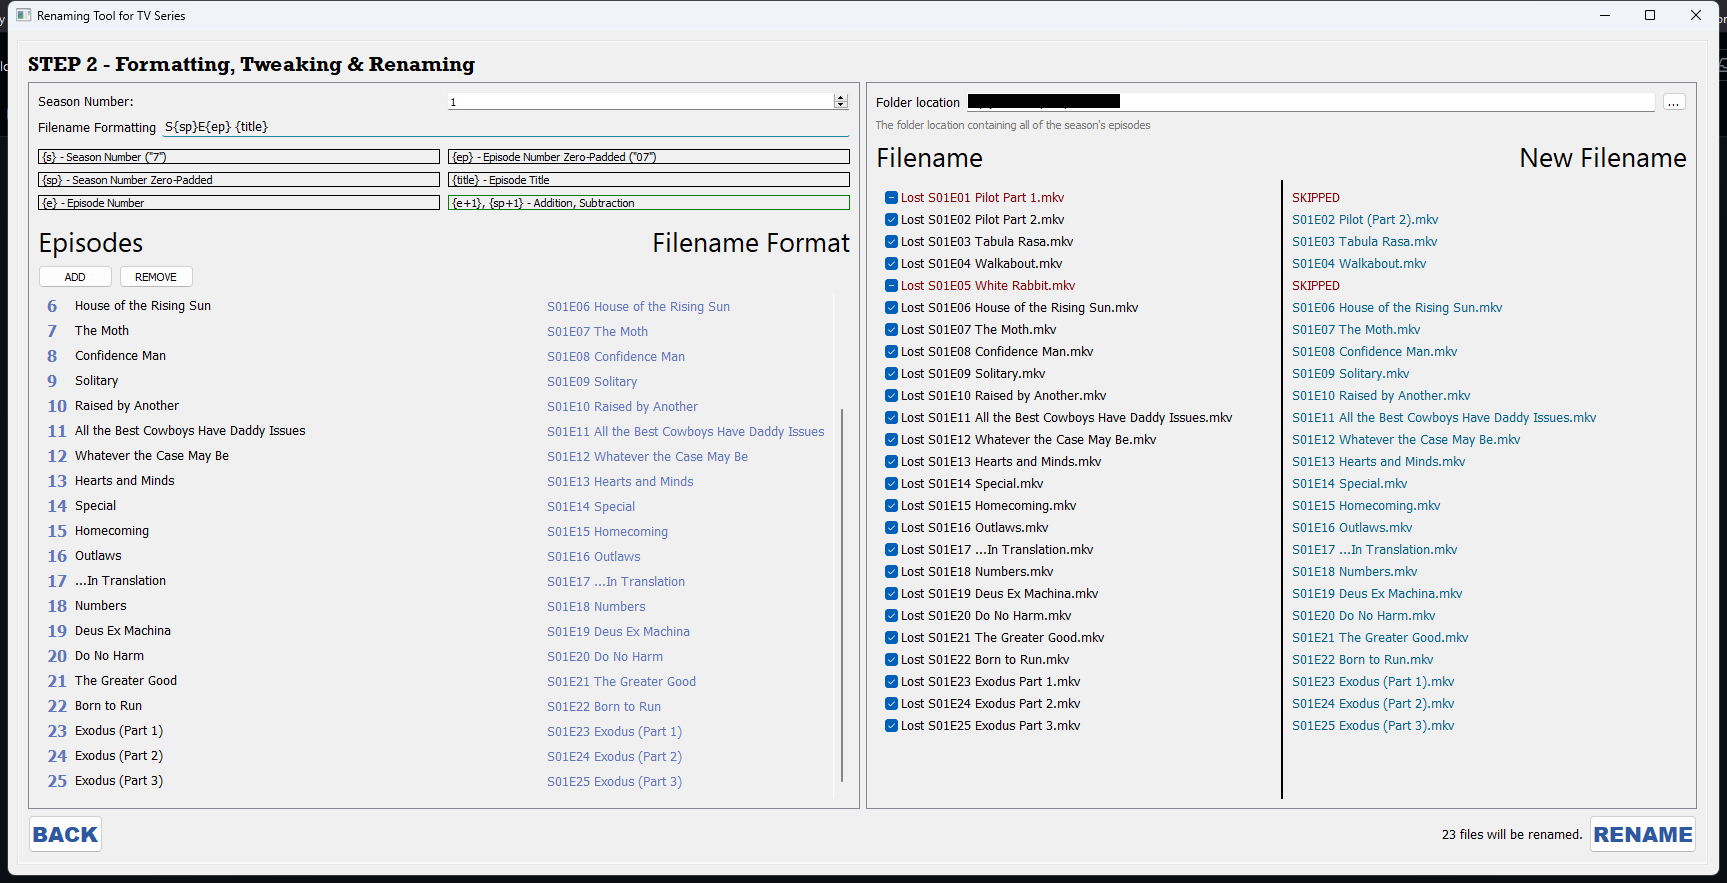
Task: Insert the {ep} Episode Number Zero-Padded token
Action: 649,157
